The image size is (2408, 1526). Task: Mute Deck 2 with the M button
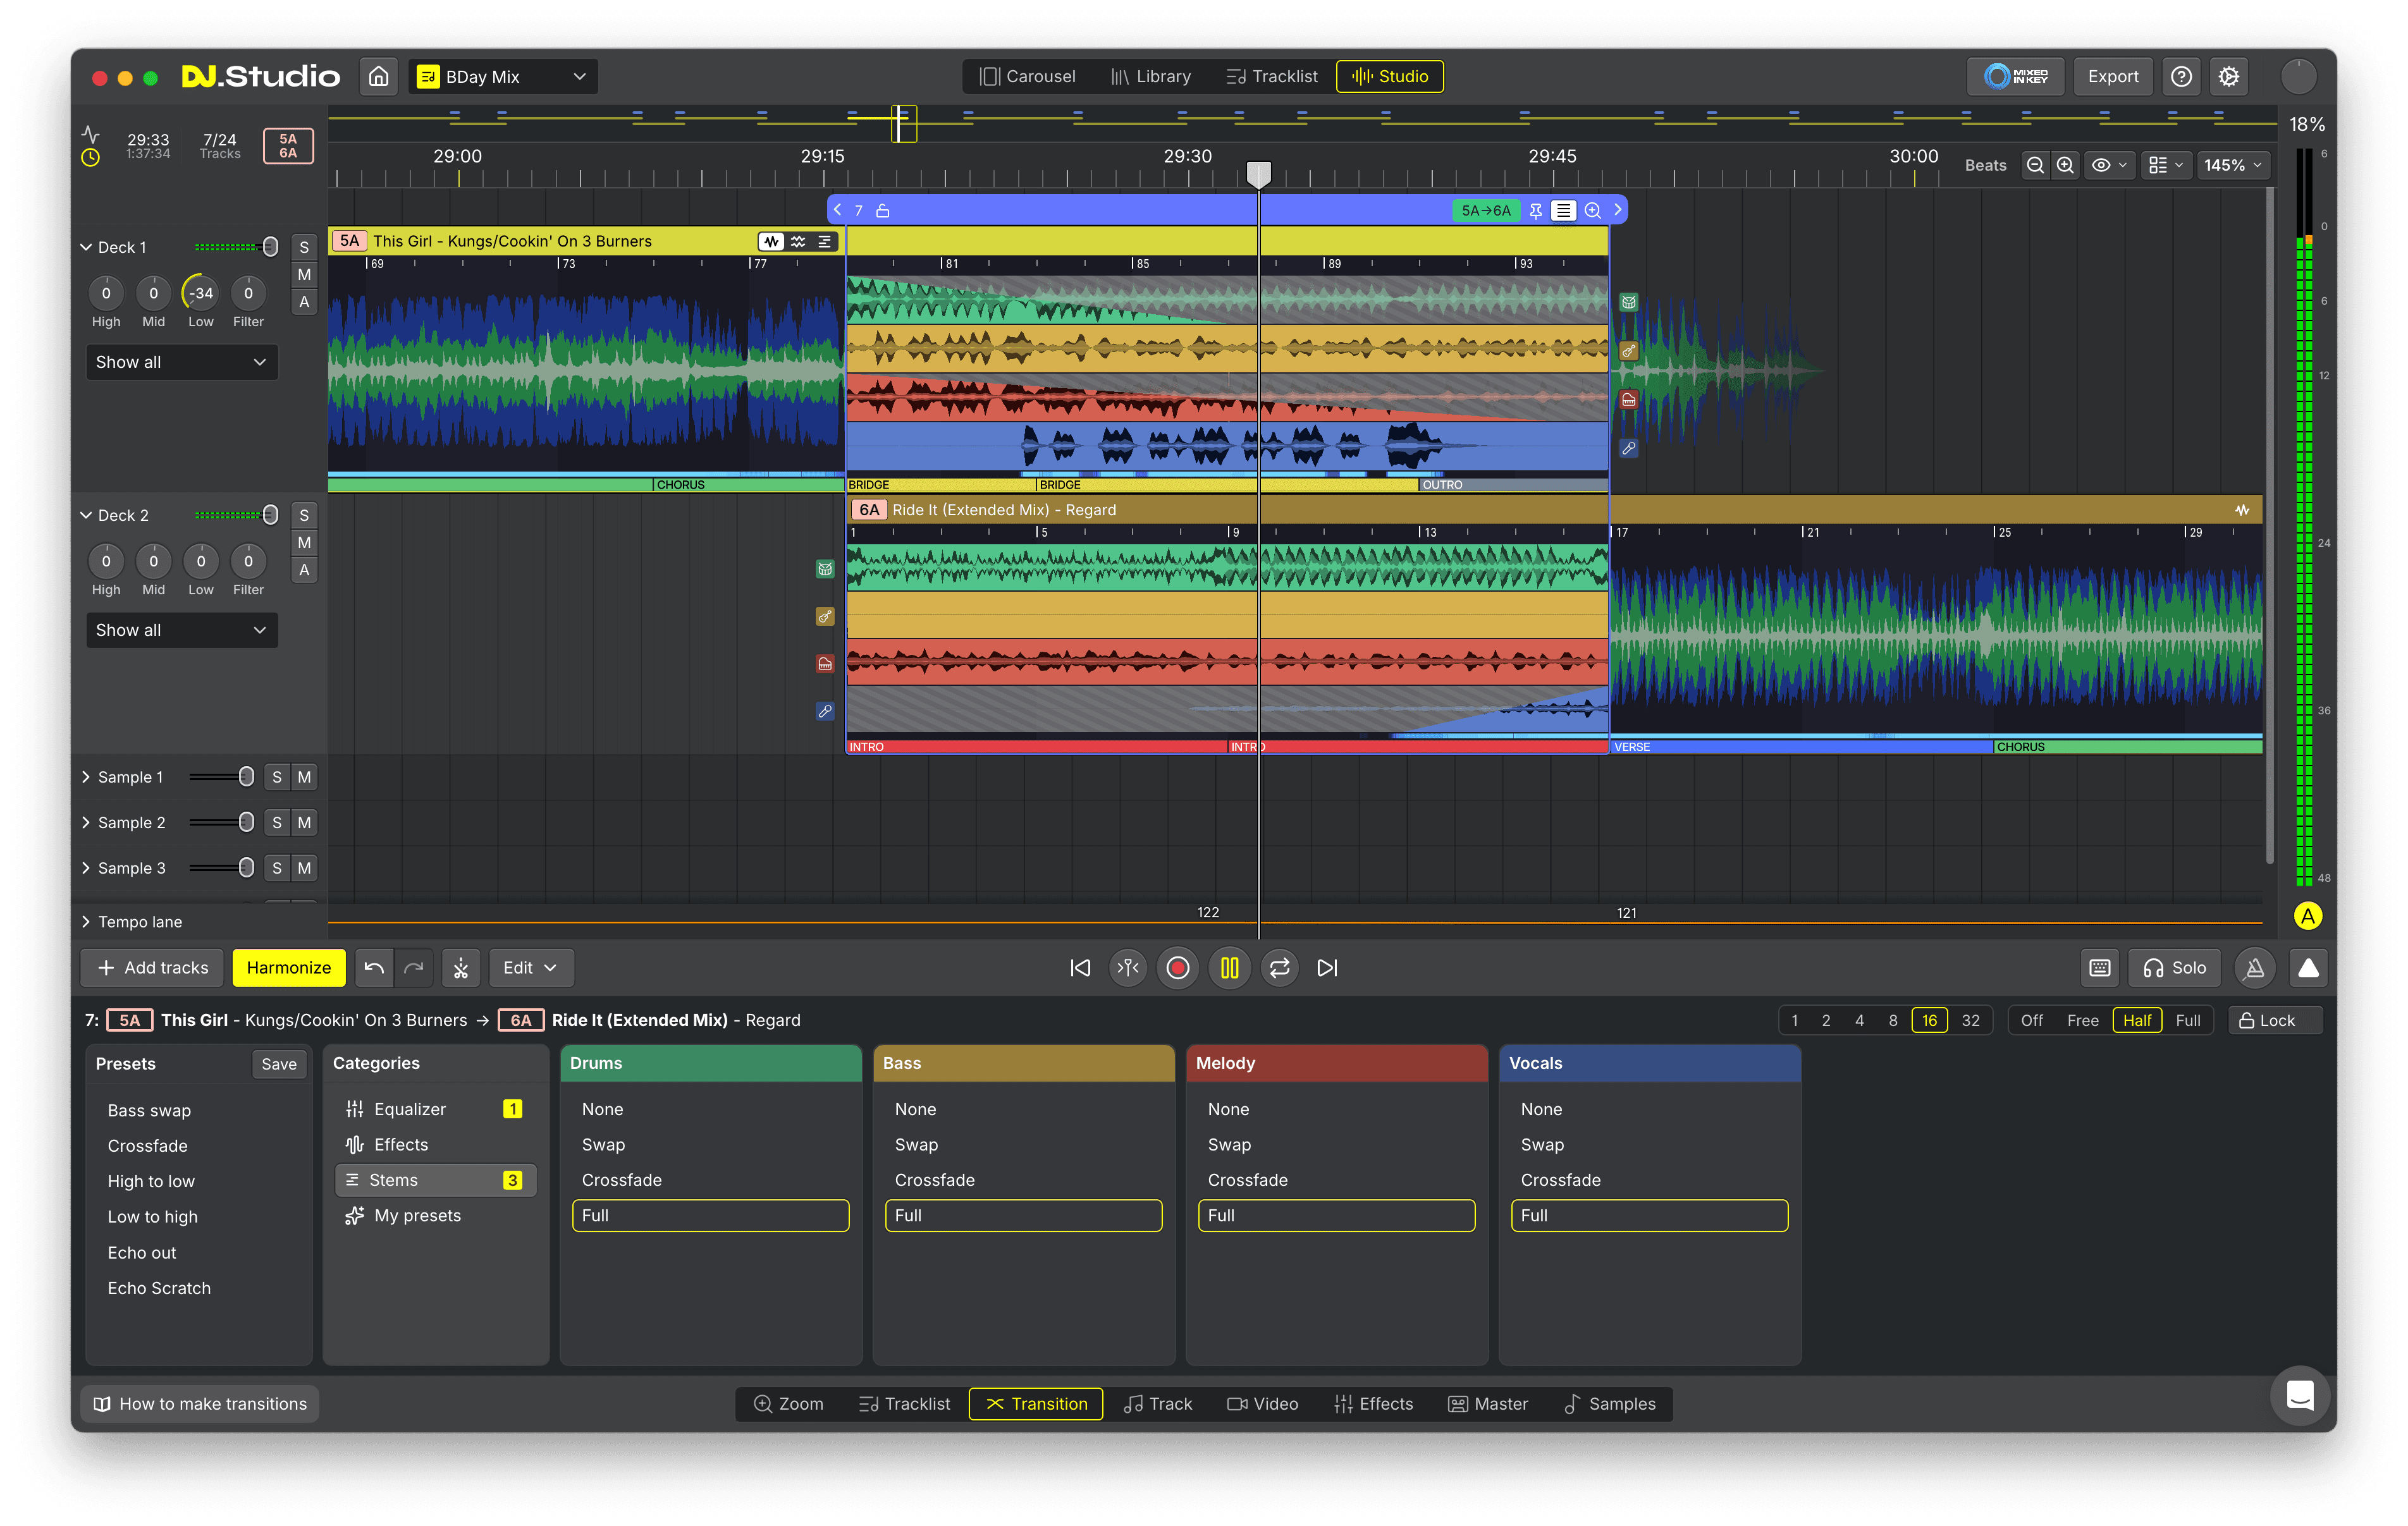304,542
